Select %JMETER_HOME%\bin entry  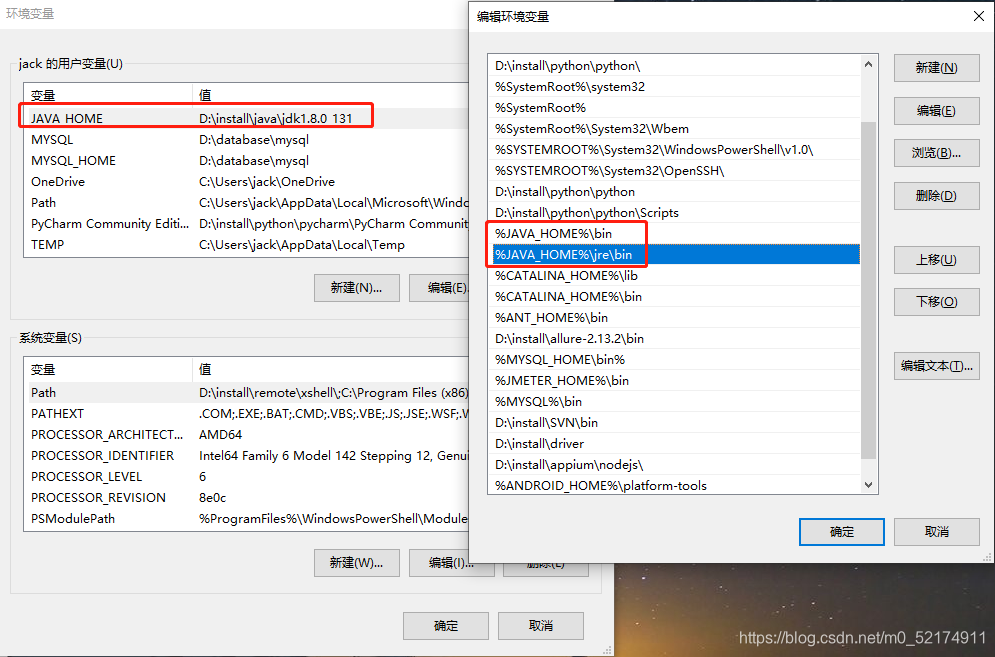675,380
